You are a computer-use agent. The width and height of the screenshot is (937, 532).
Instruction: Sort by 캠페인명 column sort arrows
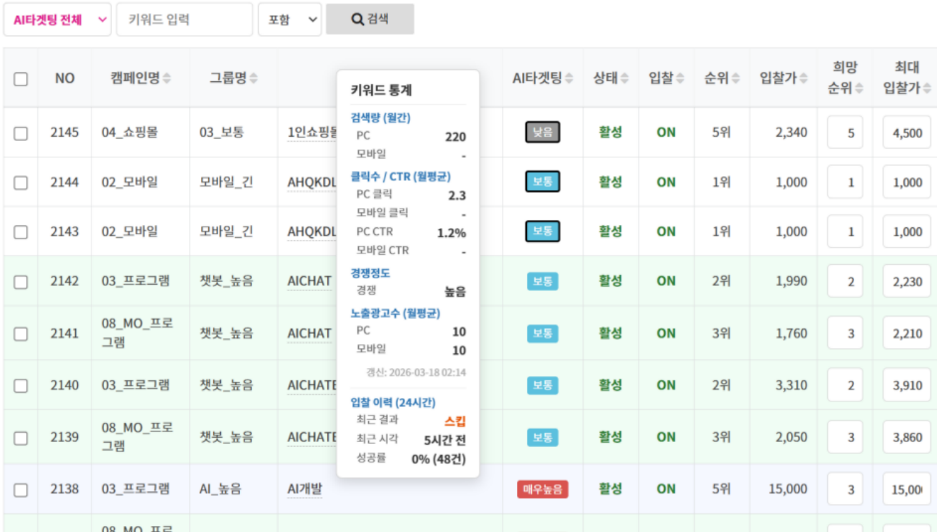tap(167, 78)
